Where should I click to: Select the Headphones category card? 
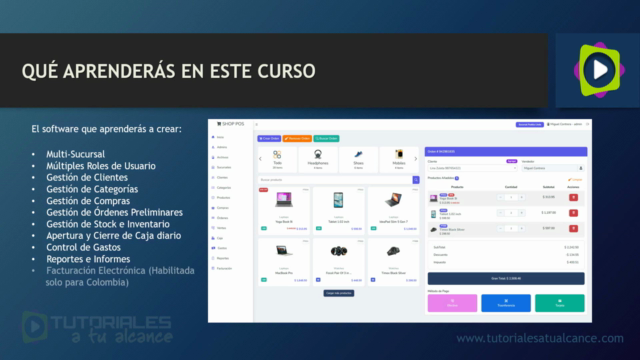tap(318, 160)
